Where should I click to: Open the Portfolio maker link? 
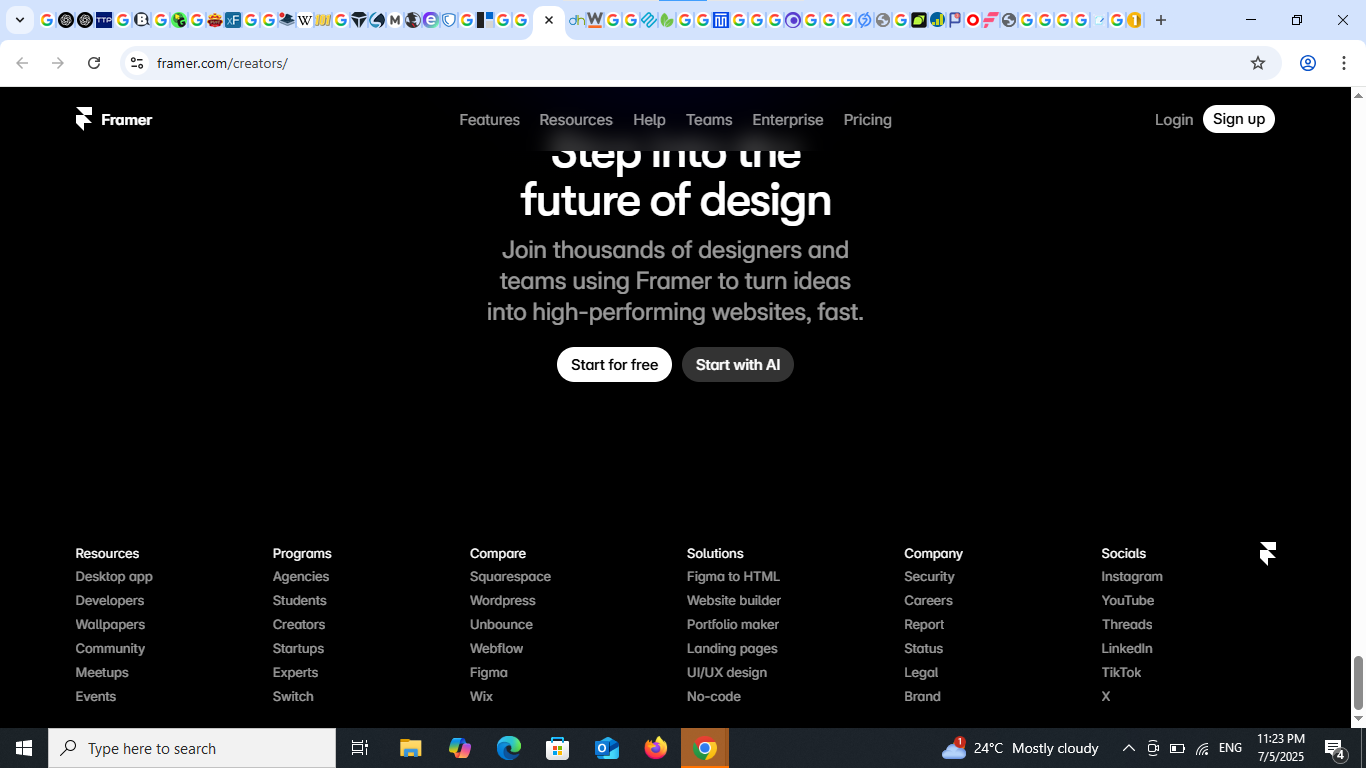733,625
